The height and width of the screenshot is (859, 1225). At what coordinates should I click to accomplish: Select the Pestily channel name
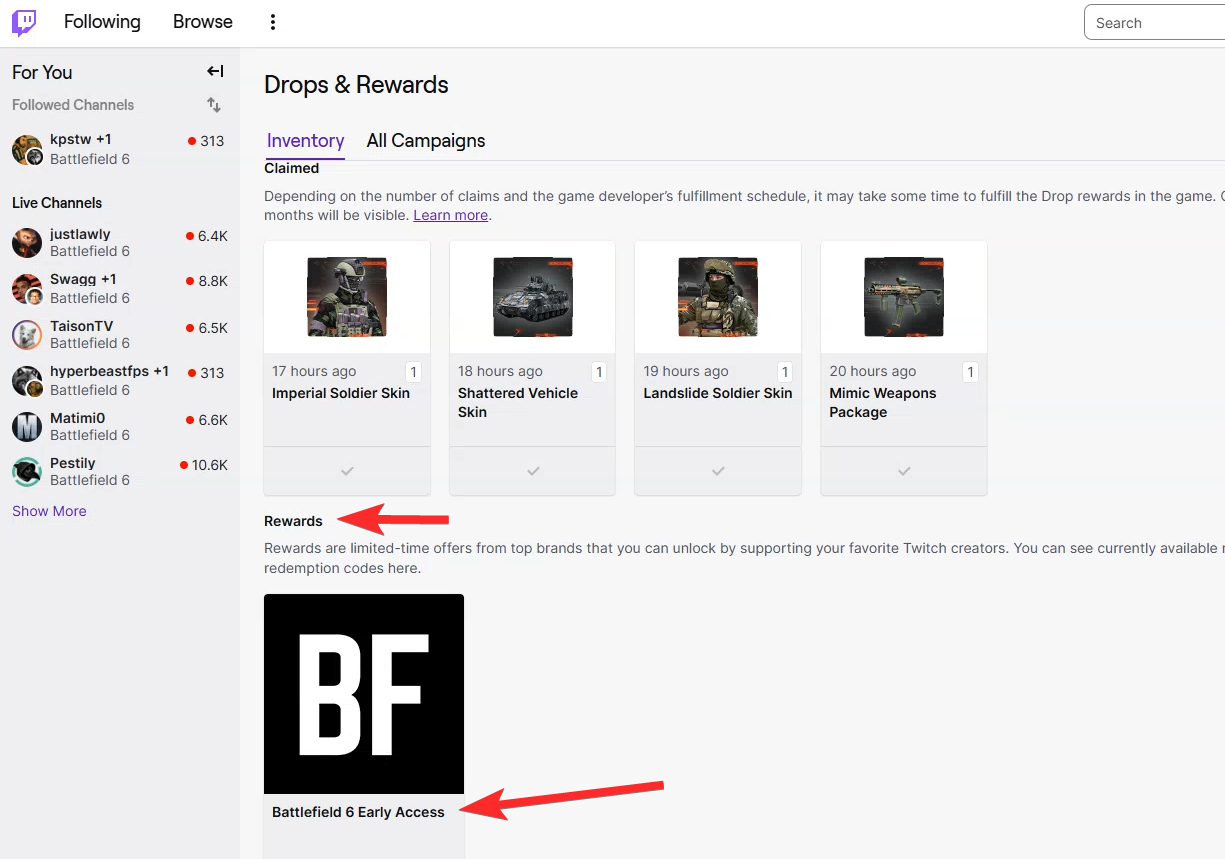pyautogui.click(x=73, y=463)
